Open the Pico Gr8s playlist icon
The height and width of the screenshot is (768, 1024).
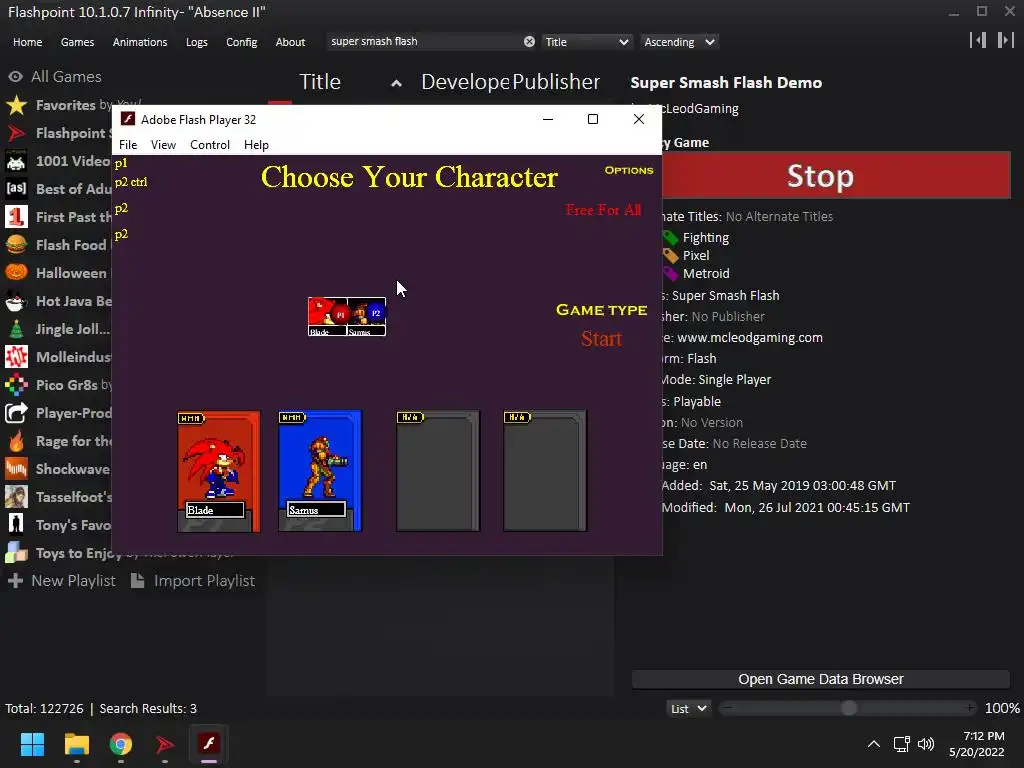pos(16,385)
